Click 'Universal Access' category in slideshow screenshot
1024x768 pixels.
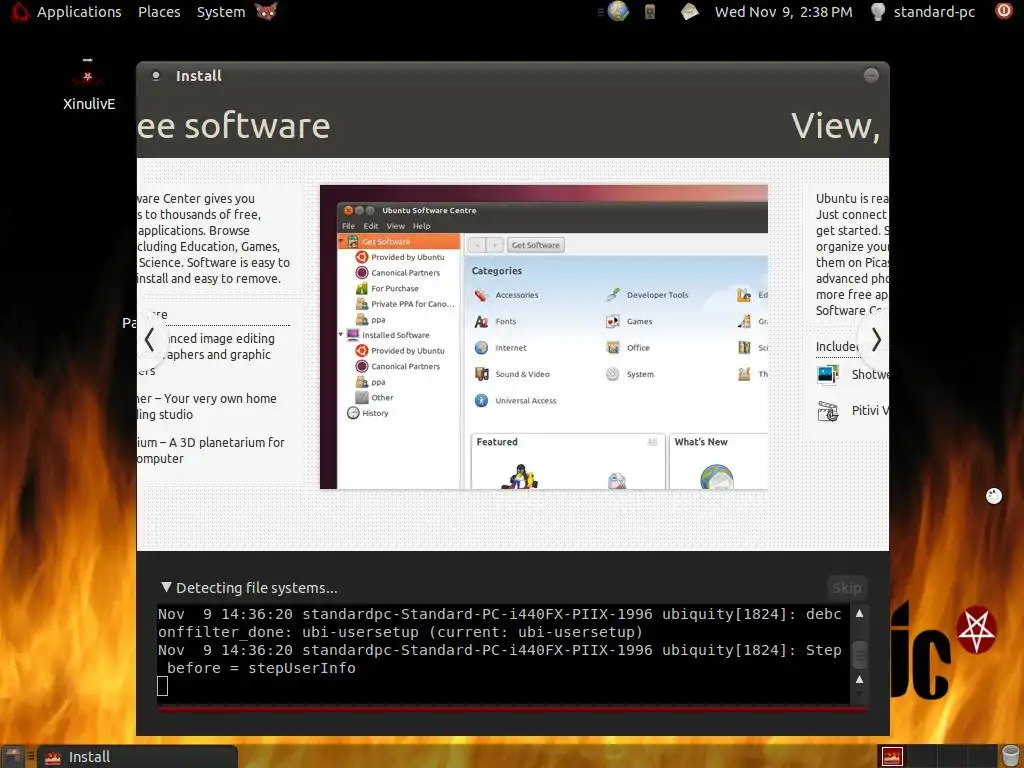pos(515,400)
